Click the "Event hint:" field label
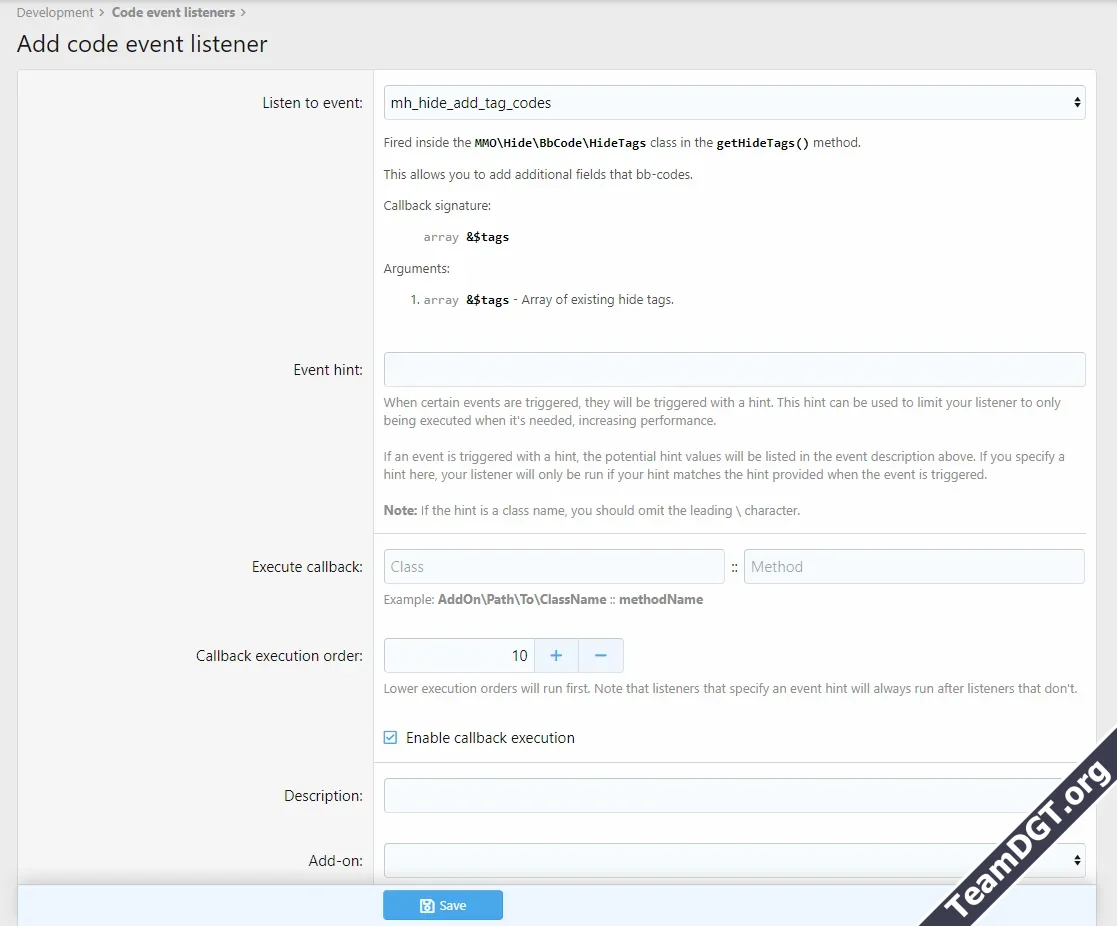This screenshot has width=1117, height=926. click(x=328, y=370)
